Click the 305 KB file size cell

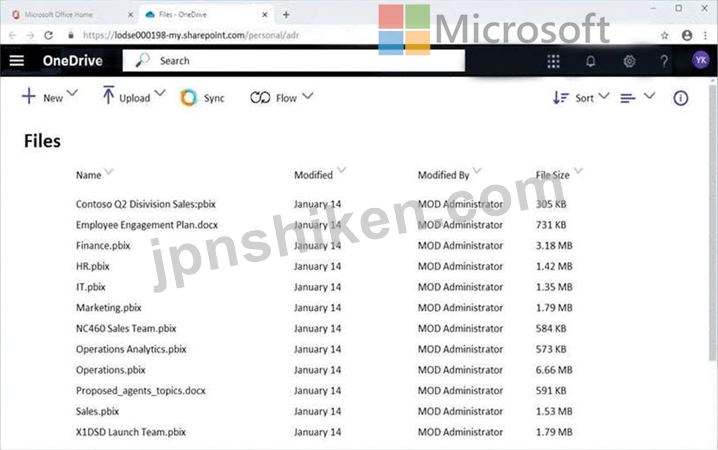click(551, 204)
